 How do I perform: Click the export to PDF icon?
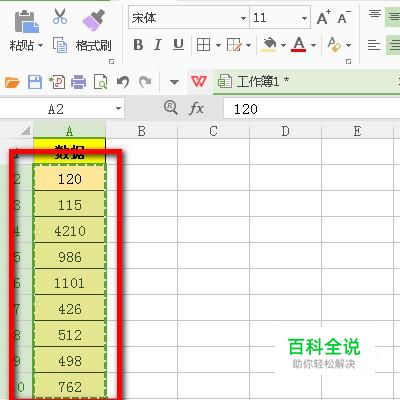coord(57,82)
